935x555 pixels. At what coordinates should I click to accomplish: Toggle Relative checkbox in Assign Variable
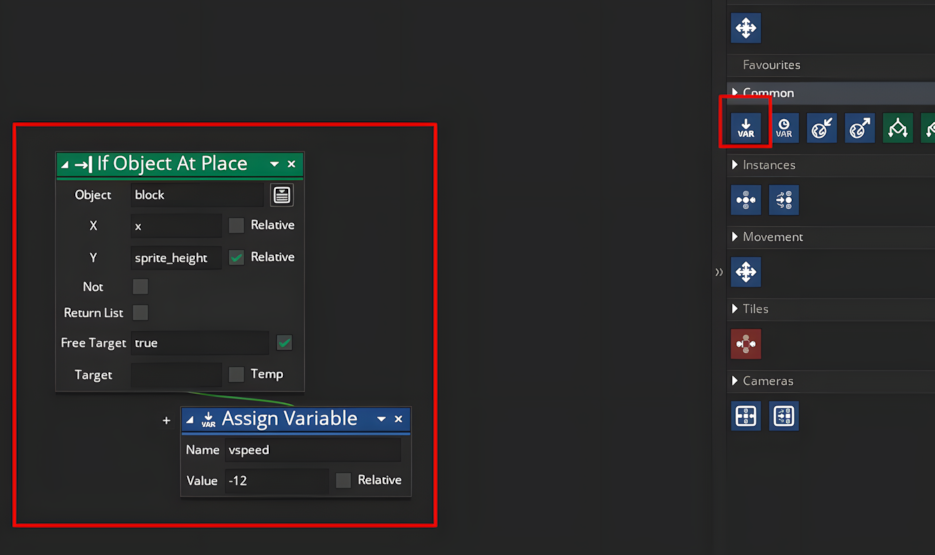pyautogui.click(x=343, y=480)
